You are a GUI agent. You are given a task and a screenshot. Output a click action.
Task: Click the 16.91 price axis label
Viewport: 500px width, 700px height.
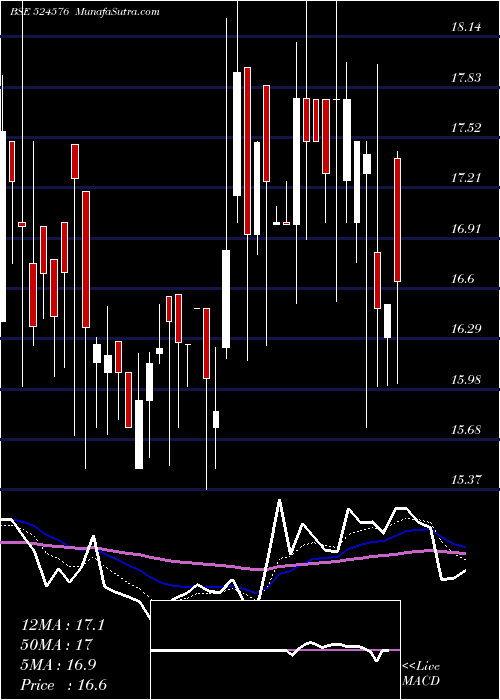pyautogui.click(x=466, y=229)
